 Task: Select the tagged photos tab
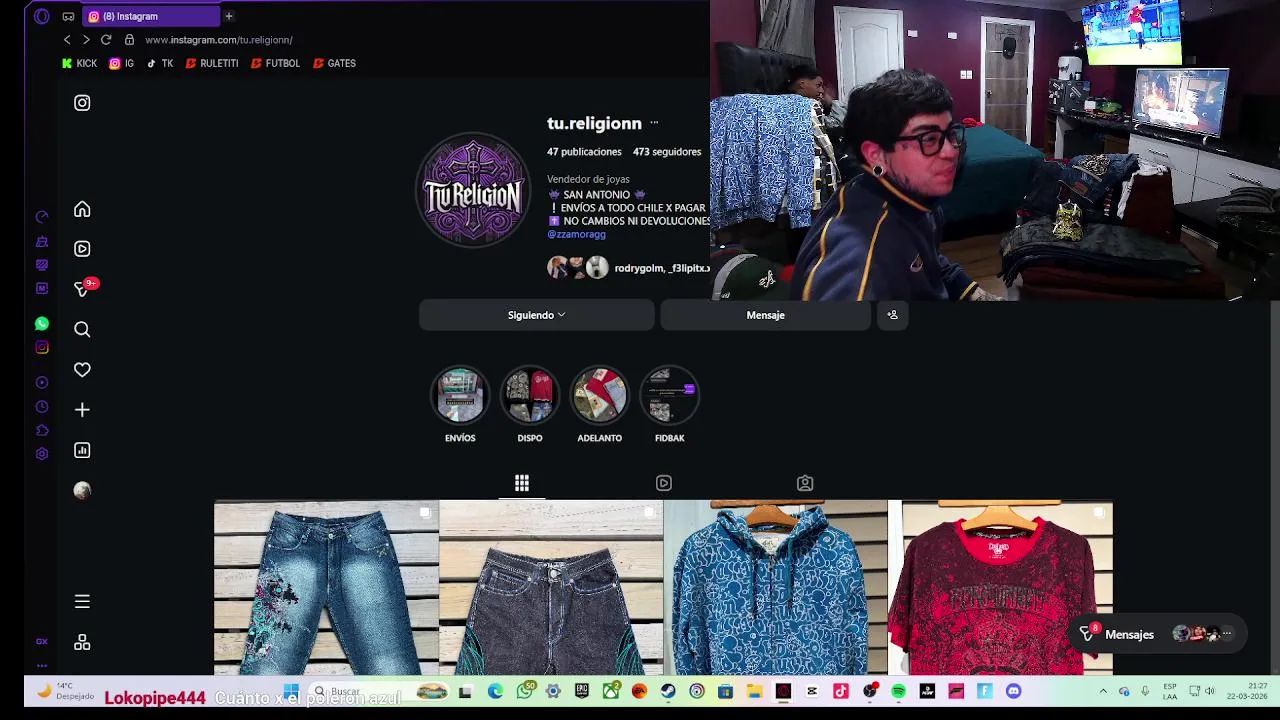[x=805, y=483]
